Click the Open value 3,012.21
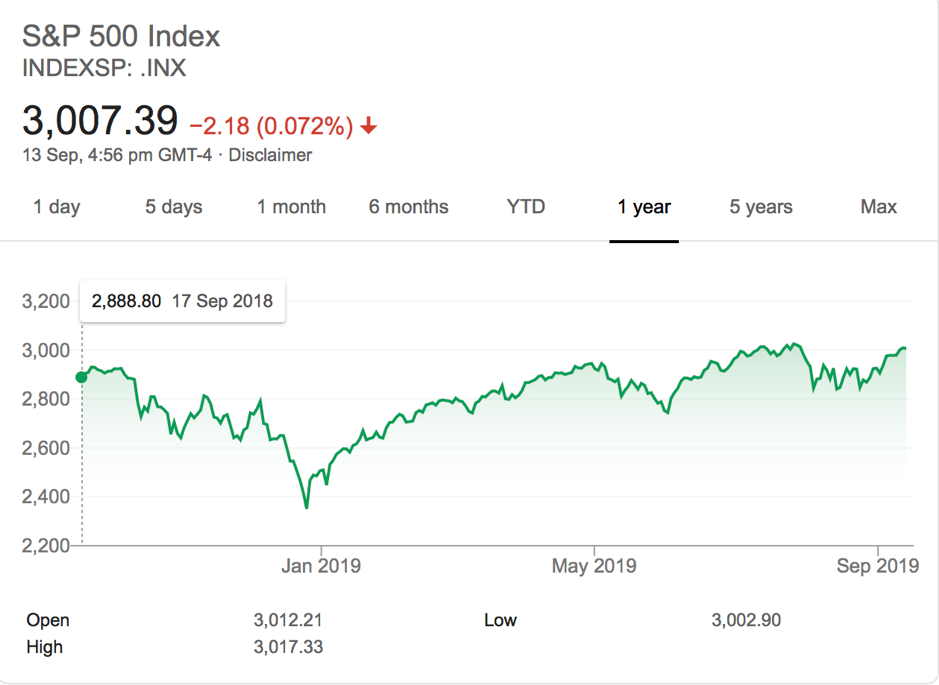 pyautogui.click(x=288, y=620)
